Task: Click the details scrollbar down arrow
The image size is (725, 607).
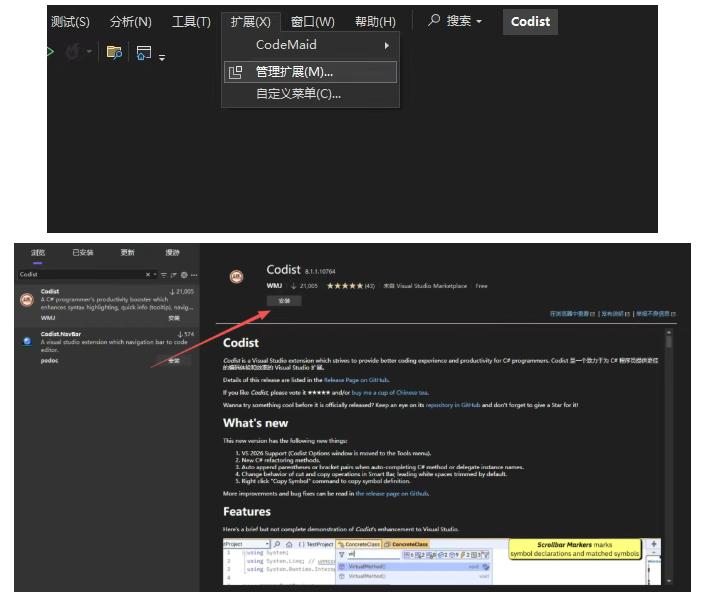Action: pyautogui.click(x=669, y=581)
